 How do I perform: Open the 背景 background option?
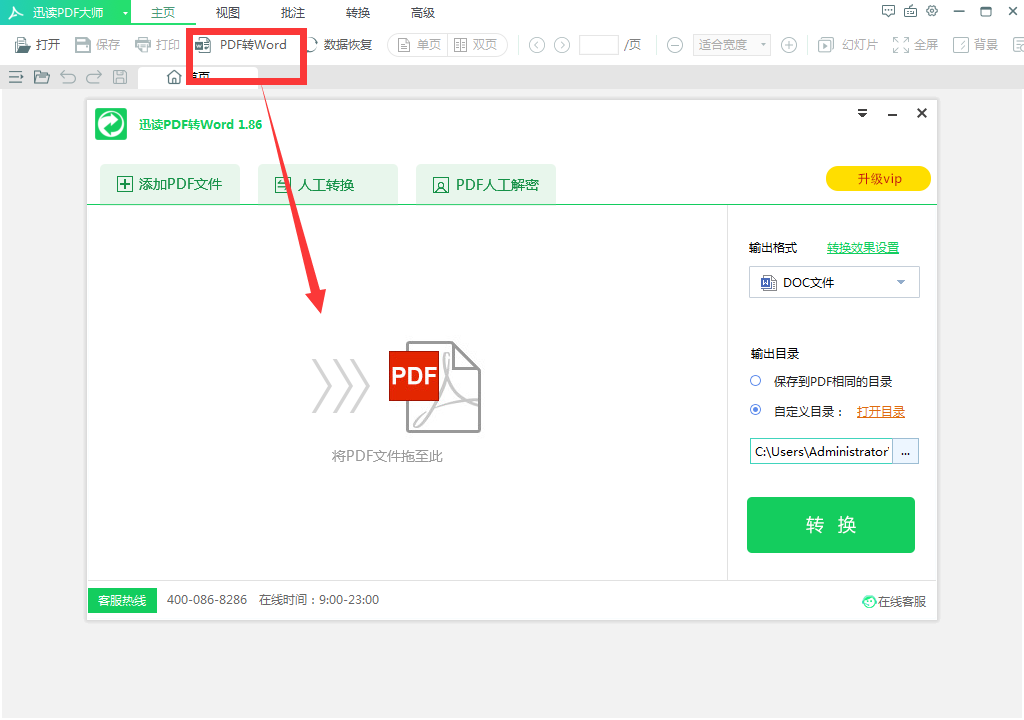pyautogui.click(x=975, y=44)
